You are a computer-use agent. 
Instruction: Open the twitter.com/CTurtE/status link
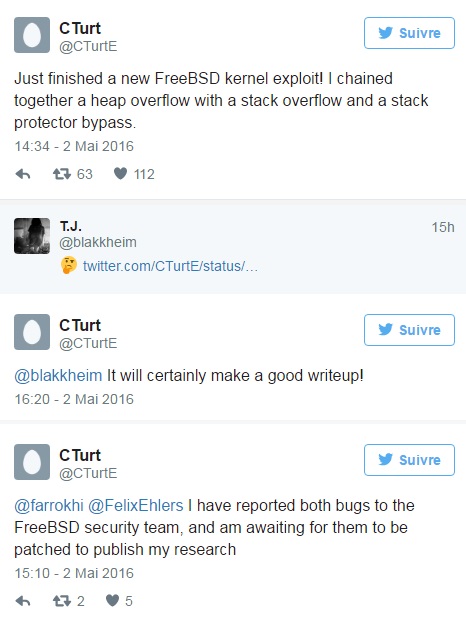170,266
